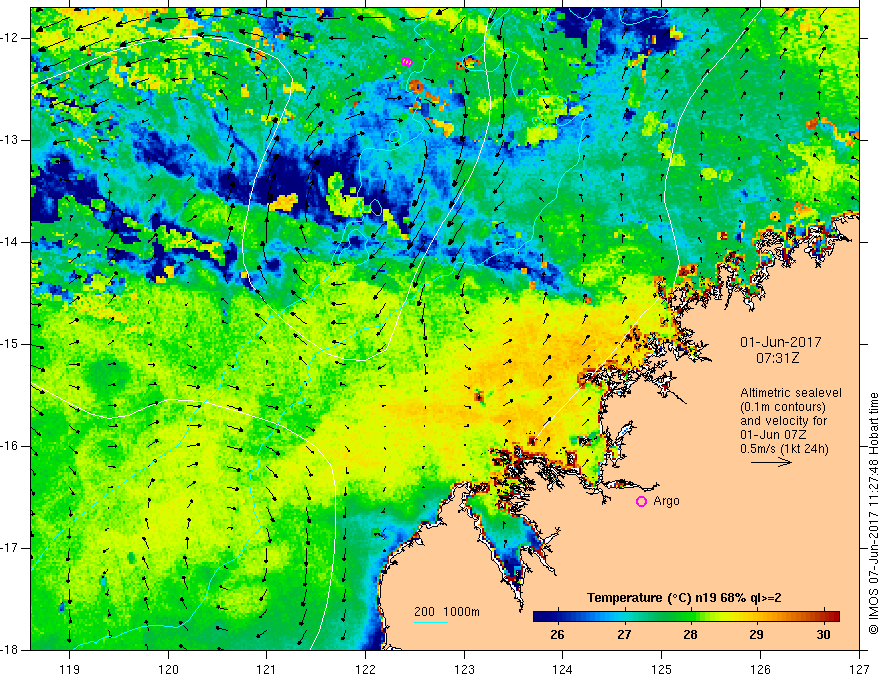Screen dimensions: 880x680
Task: Click the '200 1000m' depth label
Action: [447, 612]
